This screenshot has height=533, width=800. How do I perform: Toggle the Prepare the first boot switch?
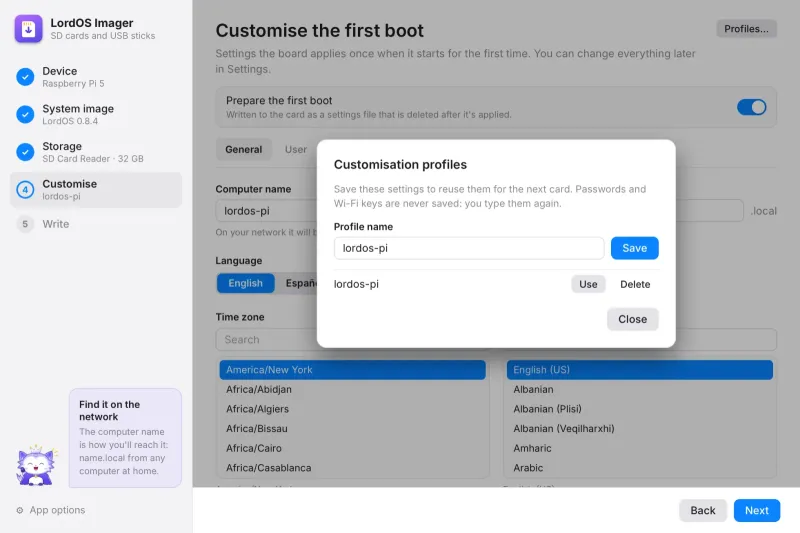[x=751, y=107]
